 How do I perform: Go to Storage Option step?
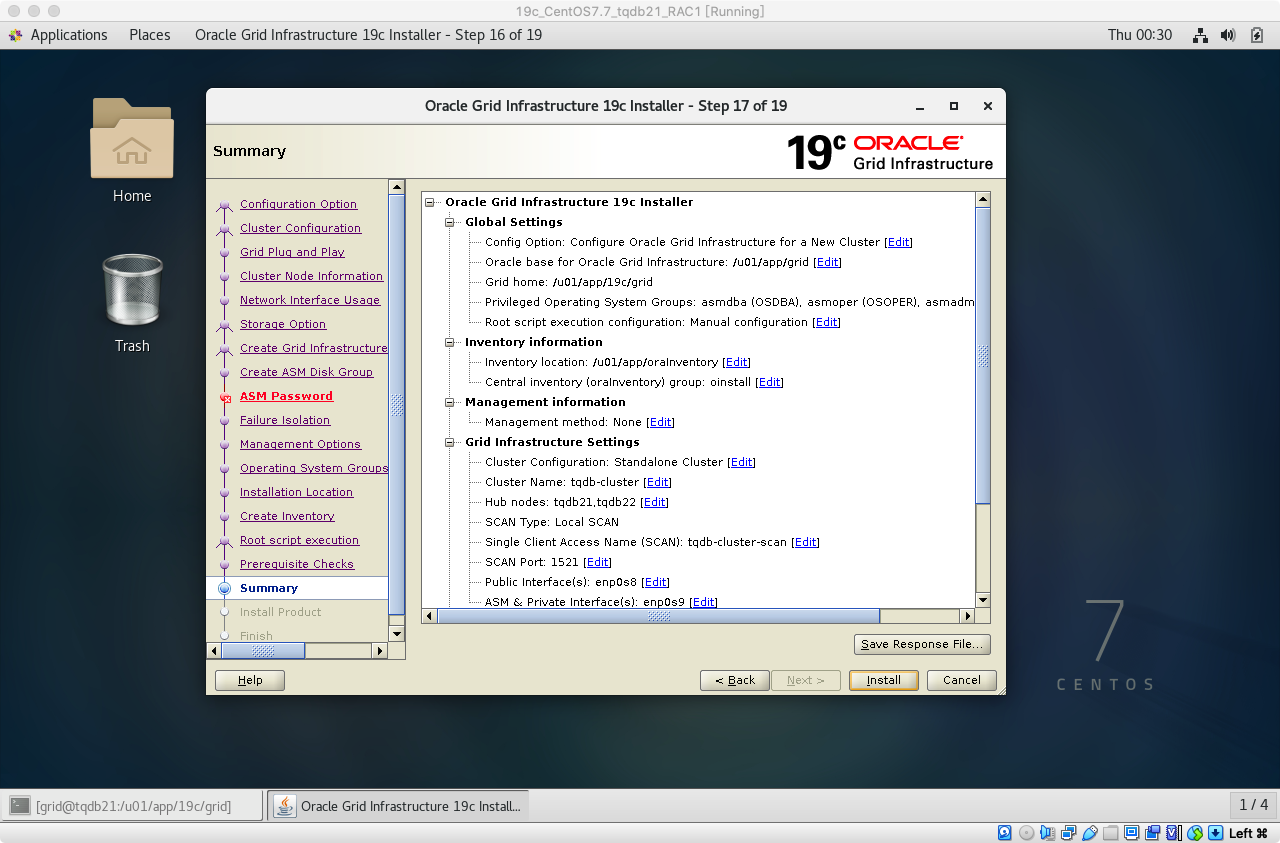coord(283,324)
